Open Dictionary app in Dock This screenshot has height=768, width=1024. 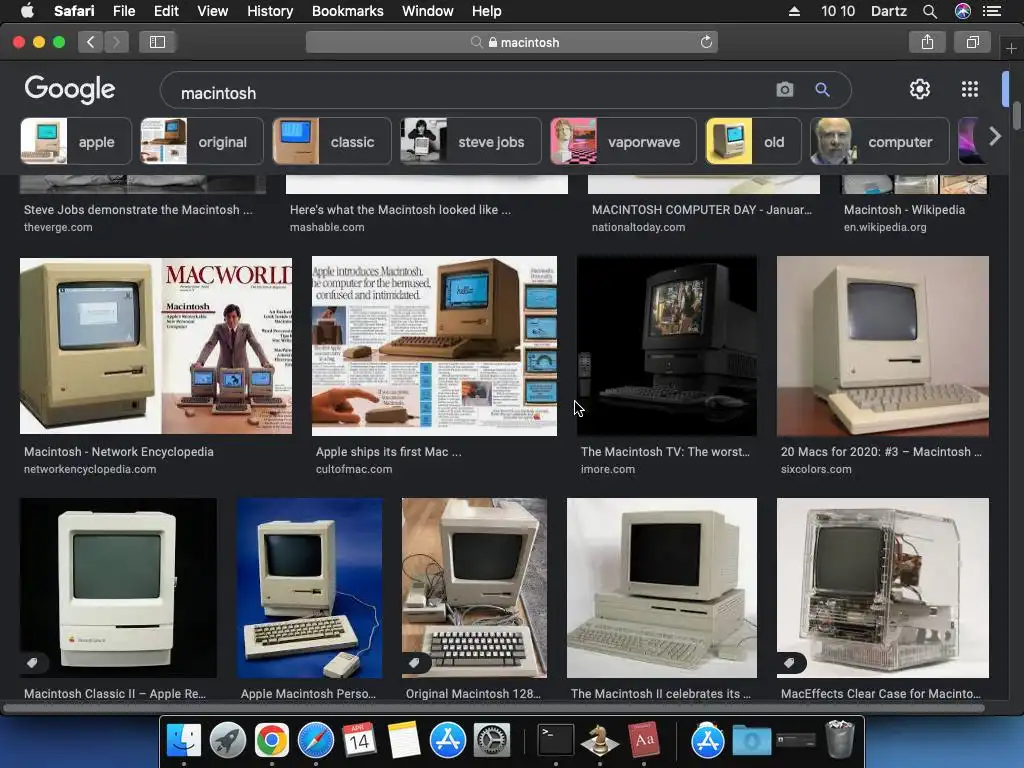(644, 741)
